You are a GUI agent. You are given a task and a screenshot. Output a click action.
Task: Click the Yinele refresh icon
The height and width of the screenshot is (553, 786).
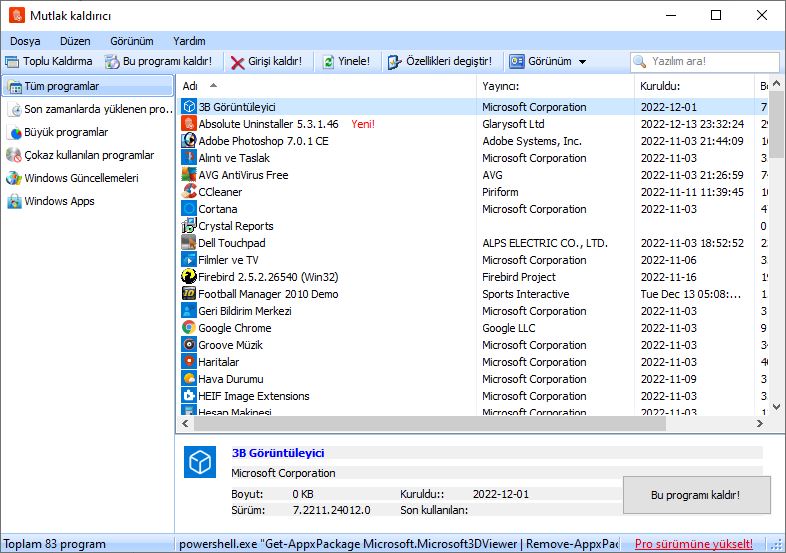click(328, 62)
